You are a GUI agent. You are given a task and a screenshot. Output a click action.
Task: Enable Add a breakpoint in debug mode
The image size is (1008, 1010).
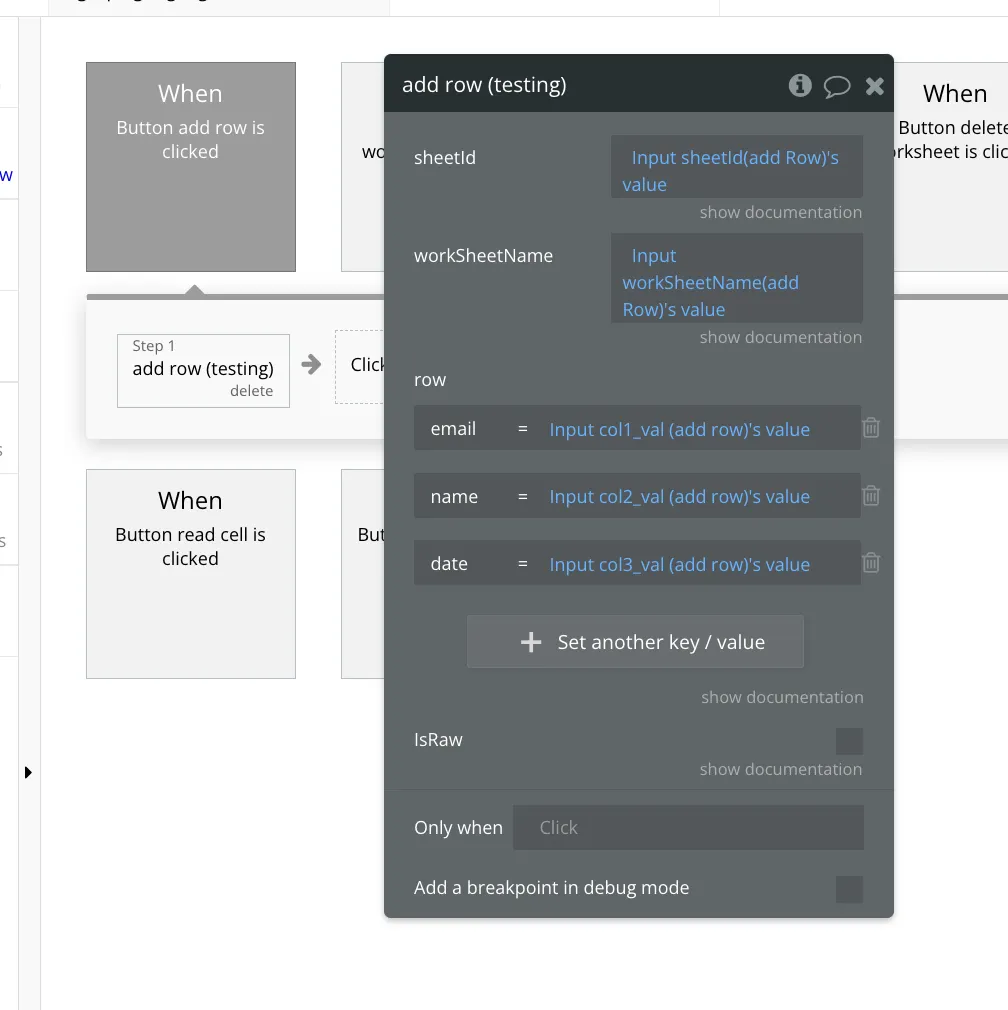(849, 889)
